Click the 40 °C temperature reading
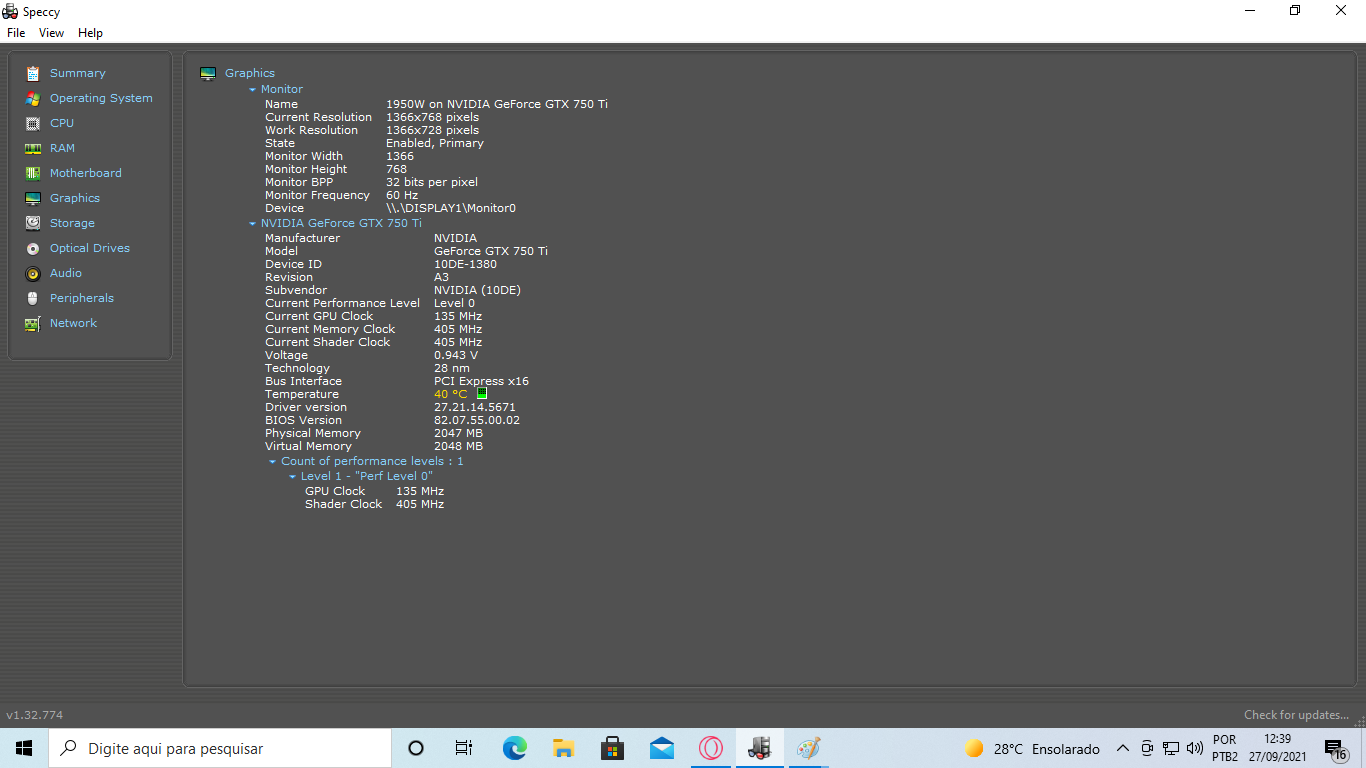1366x768 pixels. pyautogui.click(x=450, y=394)
